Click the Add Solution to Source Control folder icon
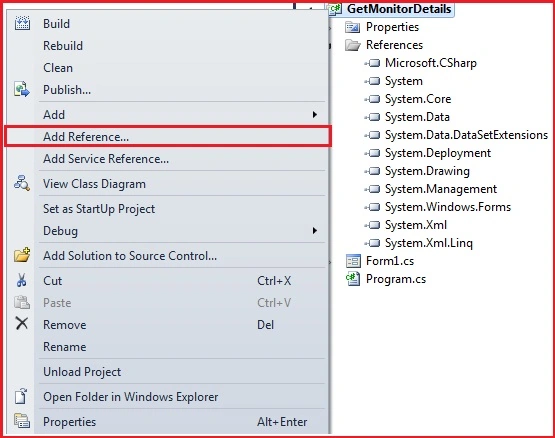 [22, 255]
